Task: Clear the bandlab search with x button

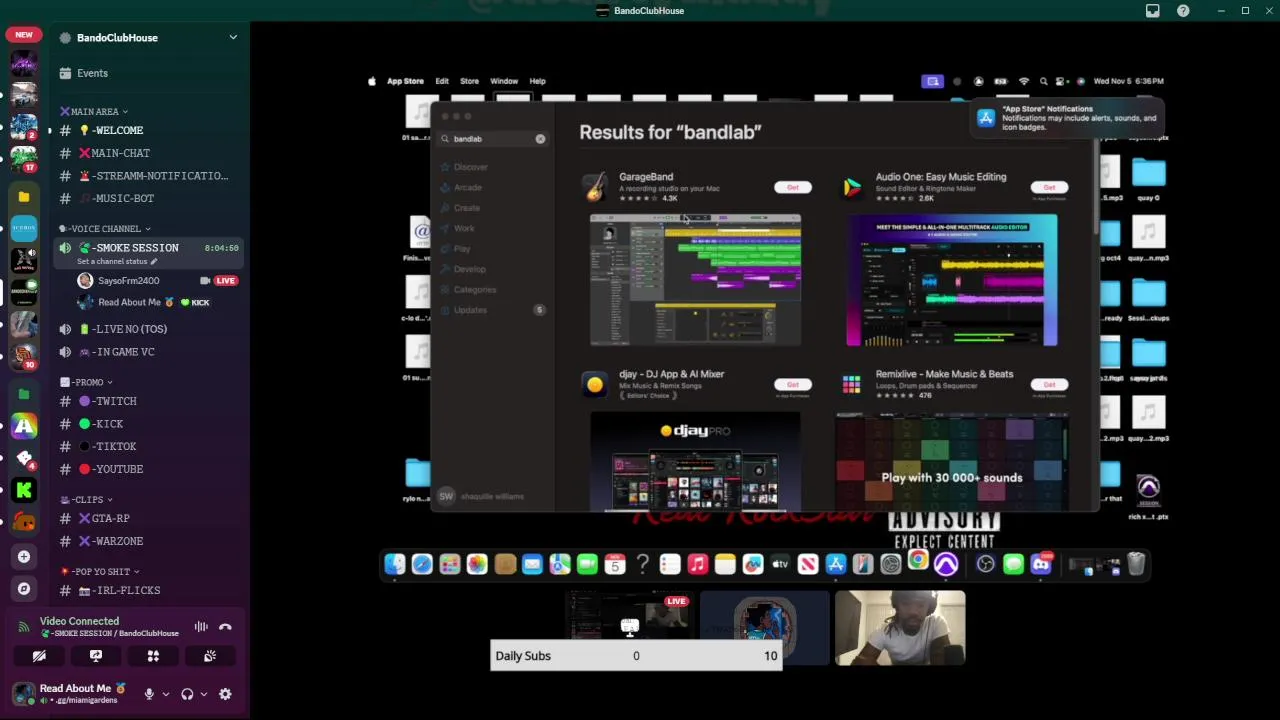Action: (540, 139)
